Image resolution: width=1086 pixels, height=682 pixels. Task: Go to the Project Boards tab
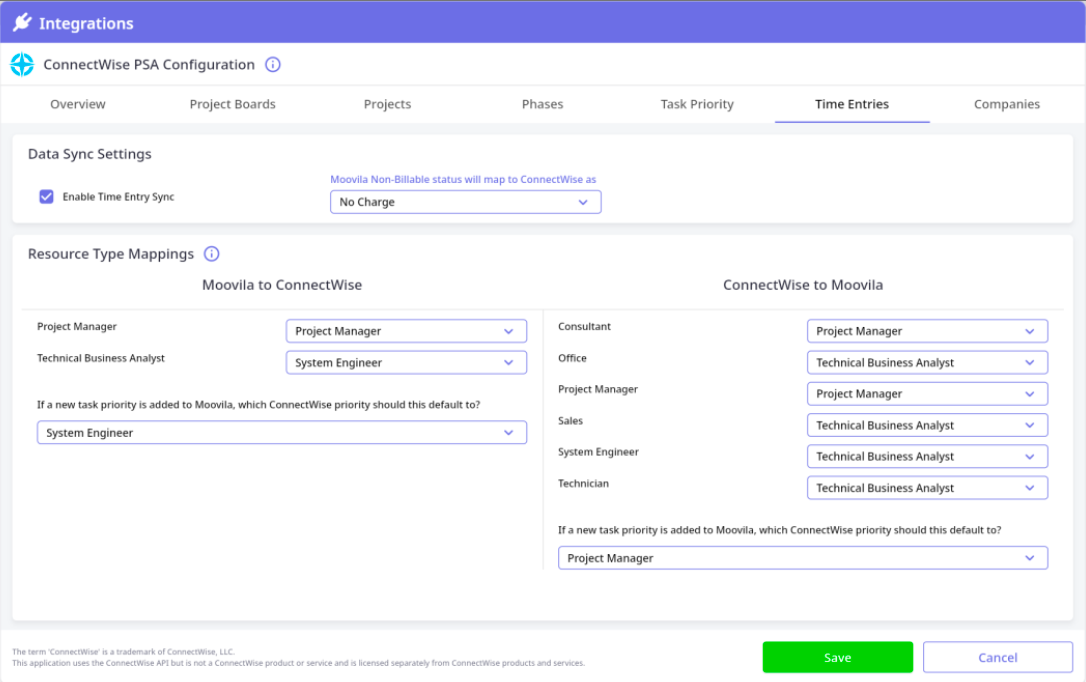click(x=232, y=104)
